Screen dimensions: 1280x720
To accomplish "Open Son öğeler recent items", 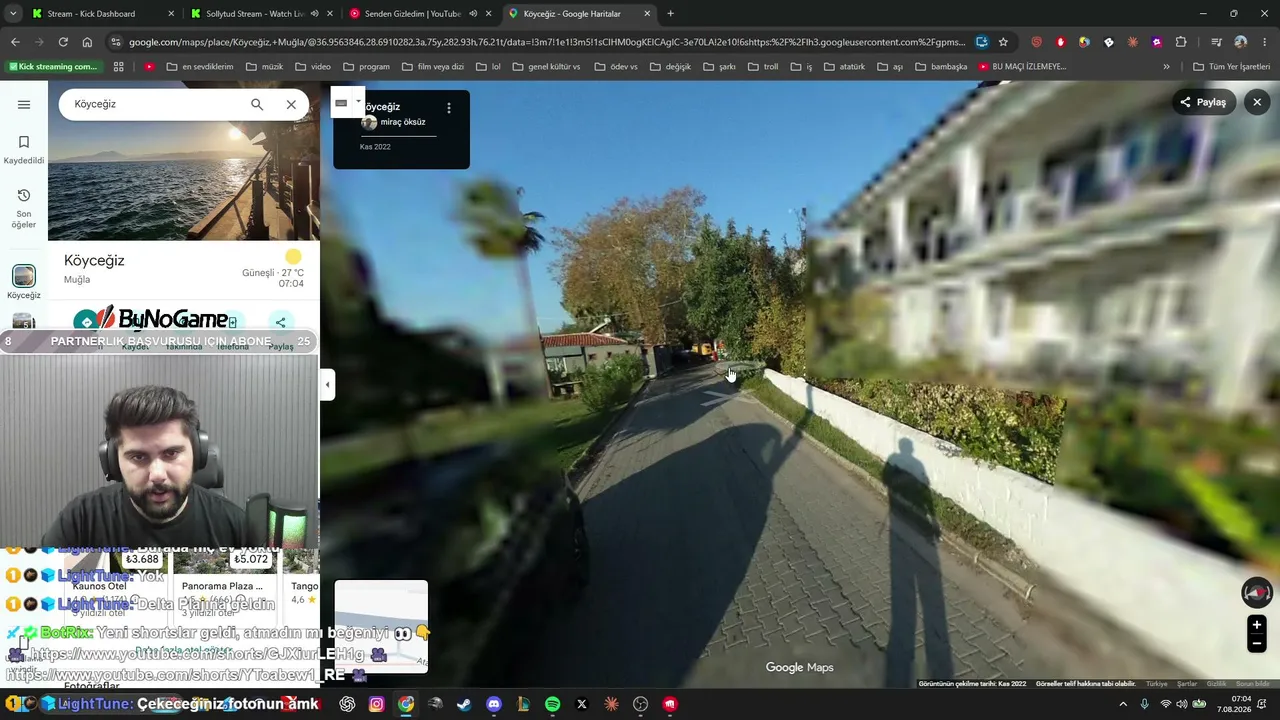I will [x=24, y=208].
